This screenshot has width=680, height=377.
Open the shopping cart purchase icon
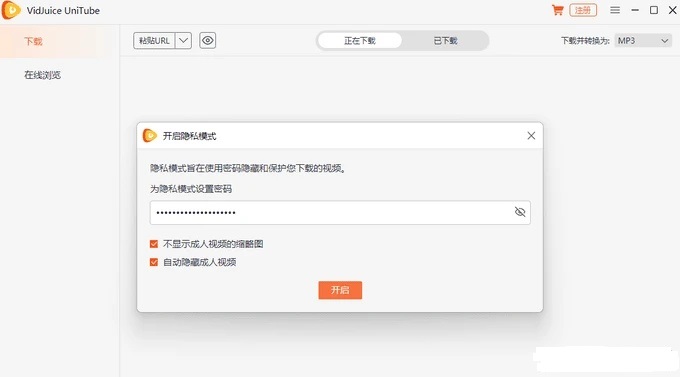(557, 10)
